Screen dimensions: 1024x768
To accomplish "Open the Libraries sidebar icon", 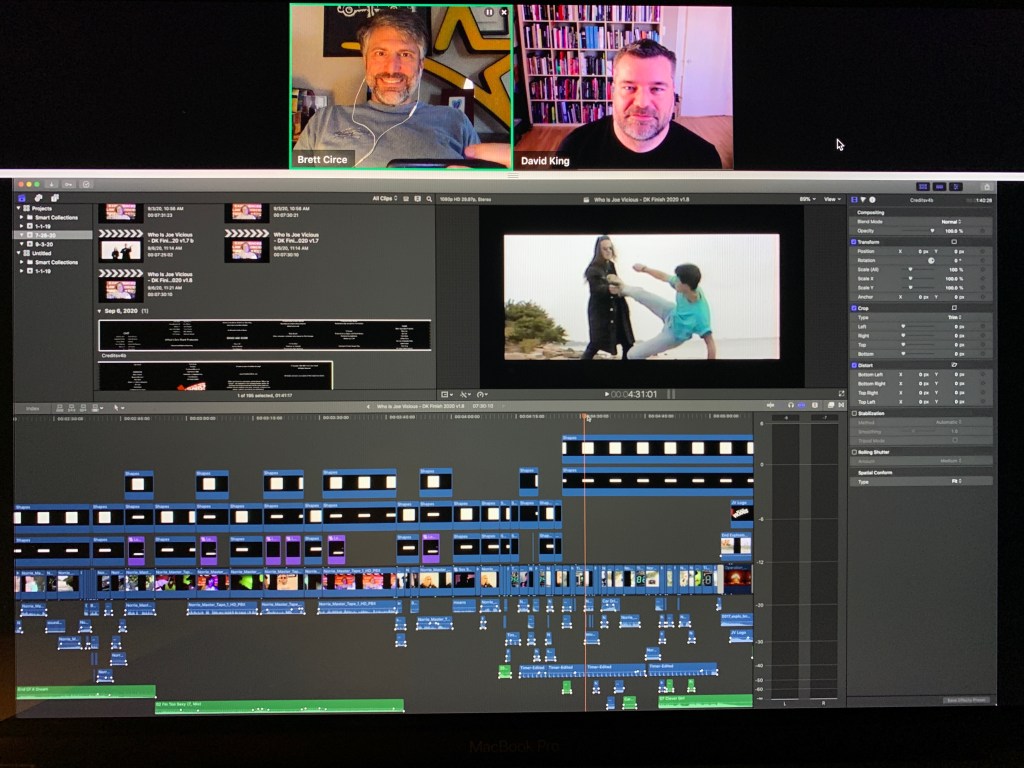I will (x=21, y=199).
